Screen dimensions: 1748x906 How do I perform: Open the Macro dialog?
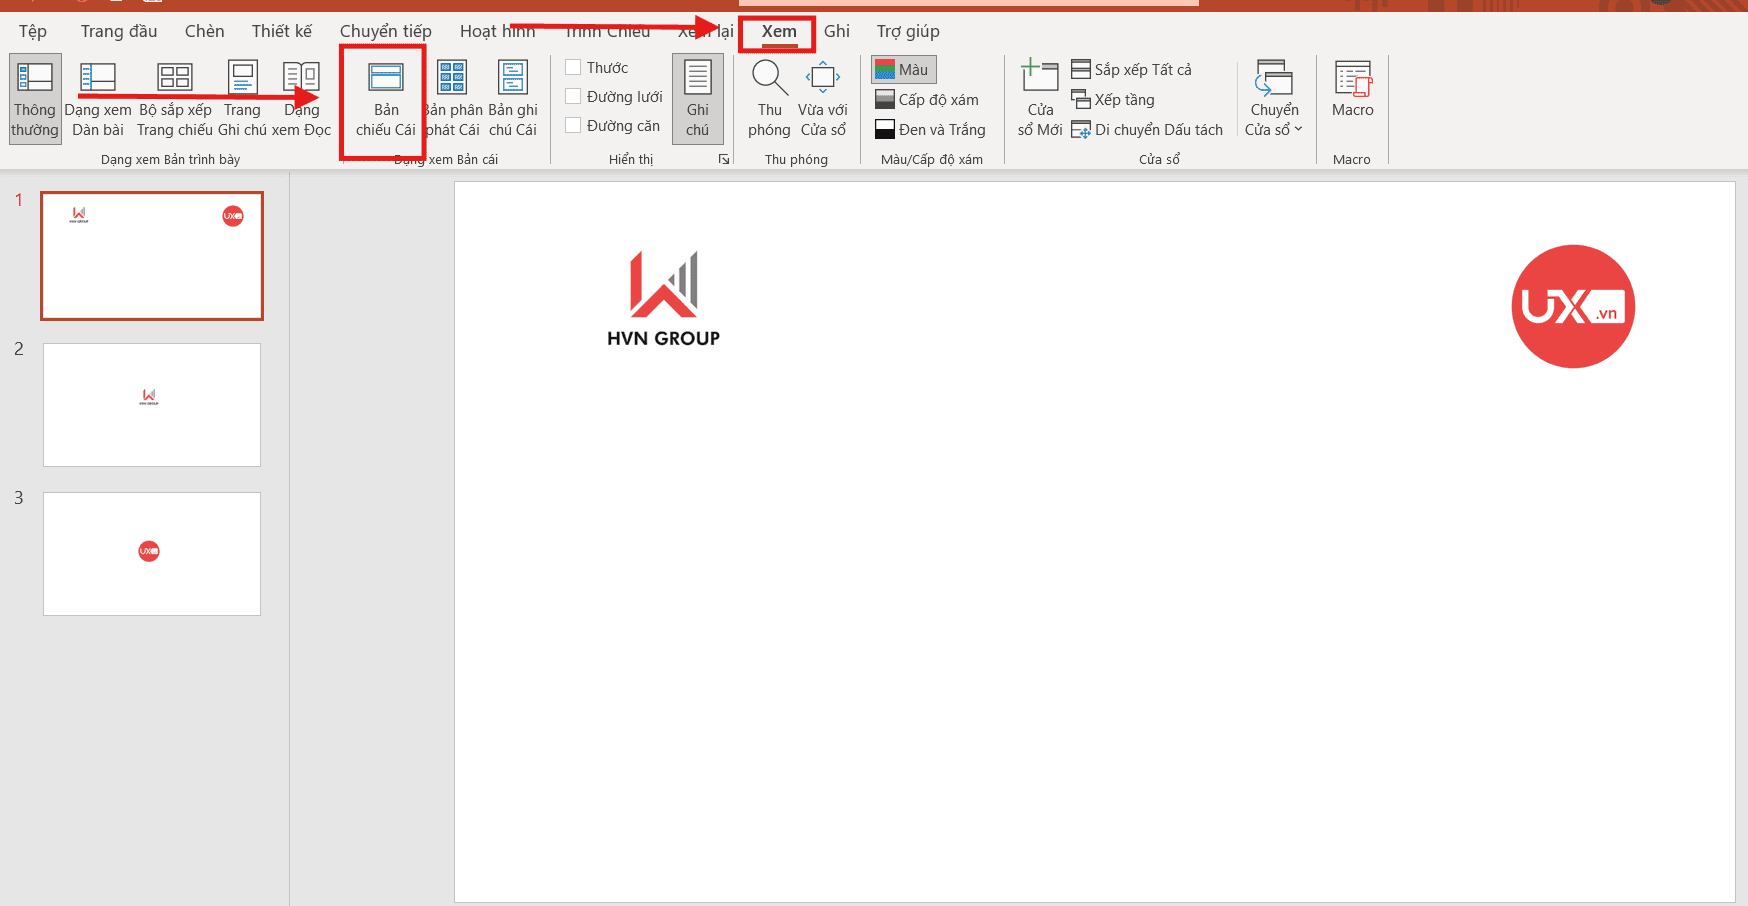(x=1352, y=98)
